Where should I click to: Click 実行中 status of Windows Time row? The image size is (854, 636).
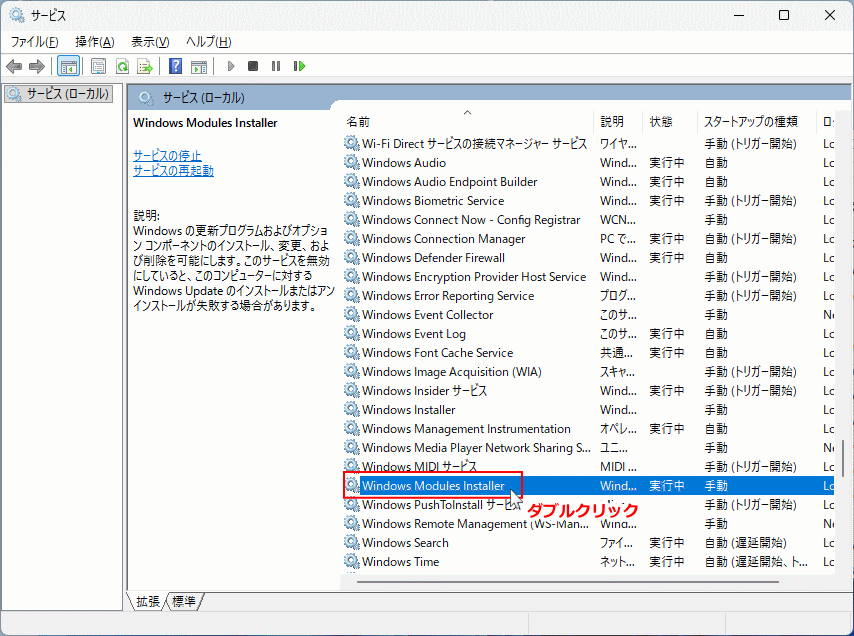pyautogui.click(x=667, y=561)
